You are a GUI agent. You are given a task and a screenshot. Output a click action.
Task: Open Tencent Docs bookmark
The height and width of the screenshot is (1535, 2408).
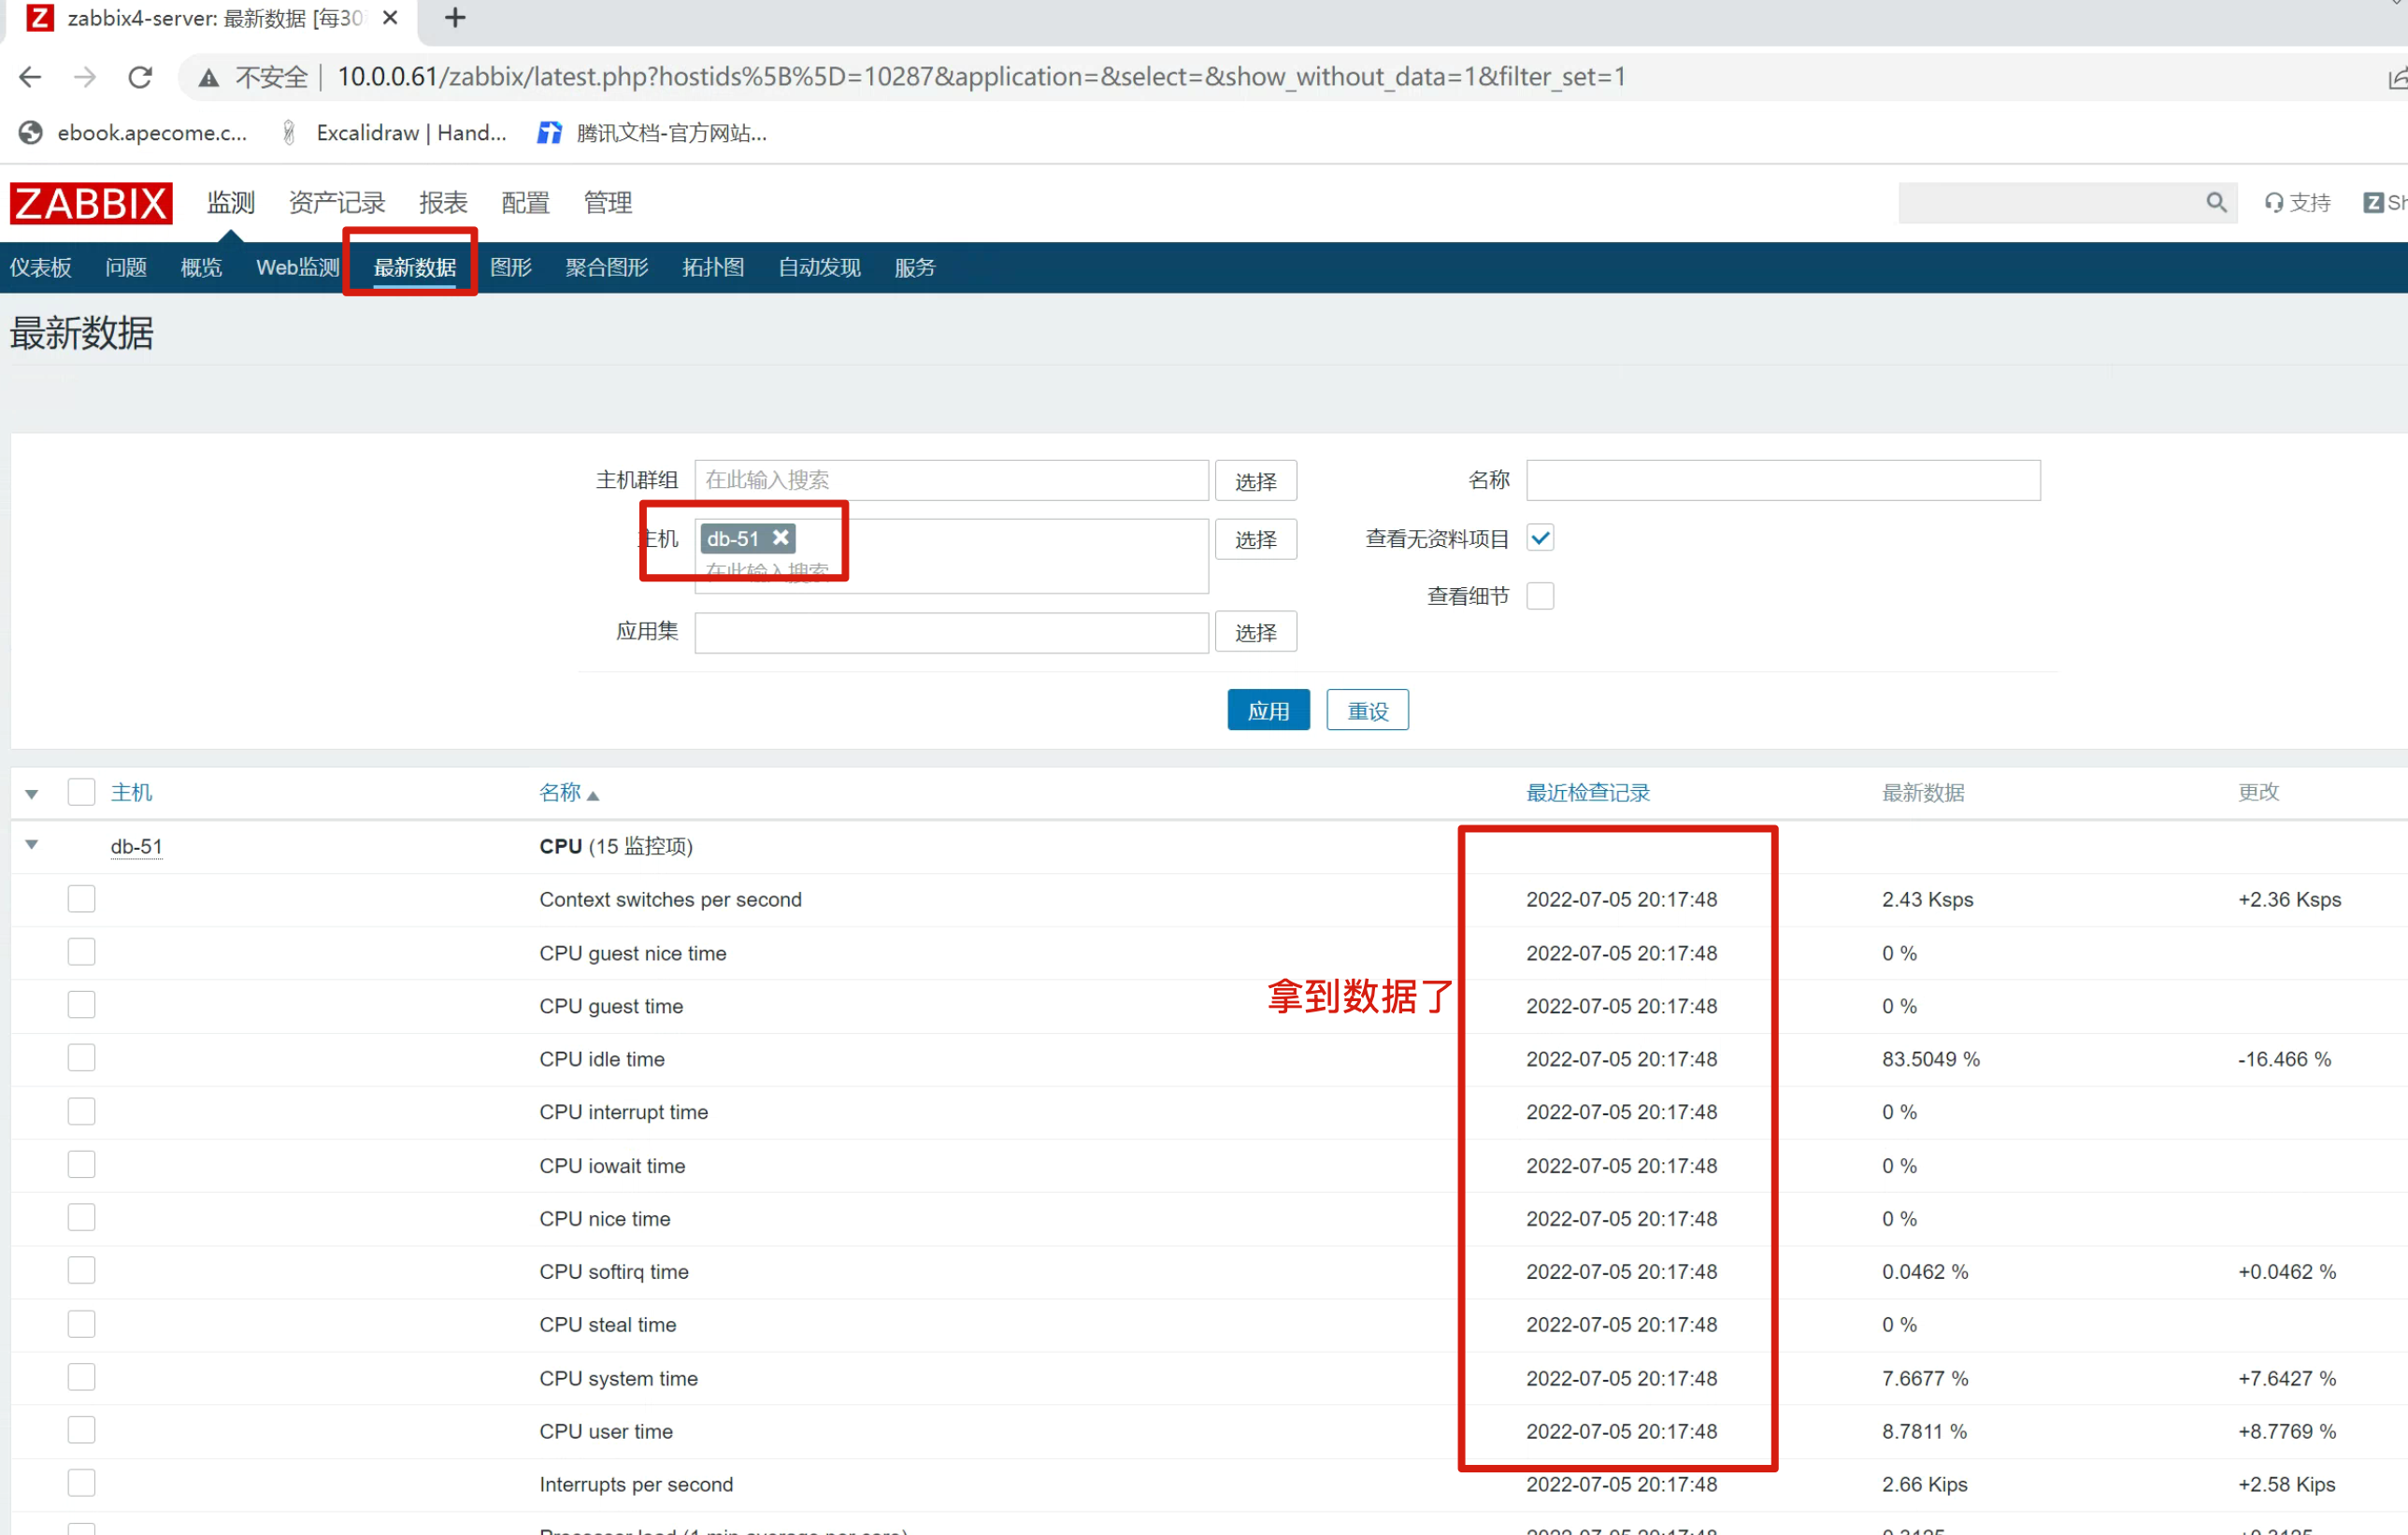click(653, 133)
